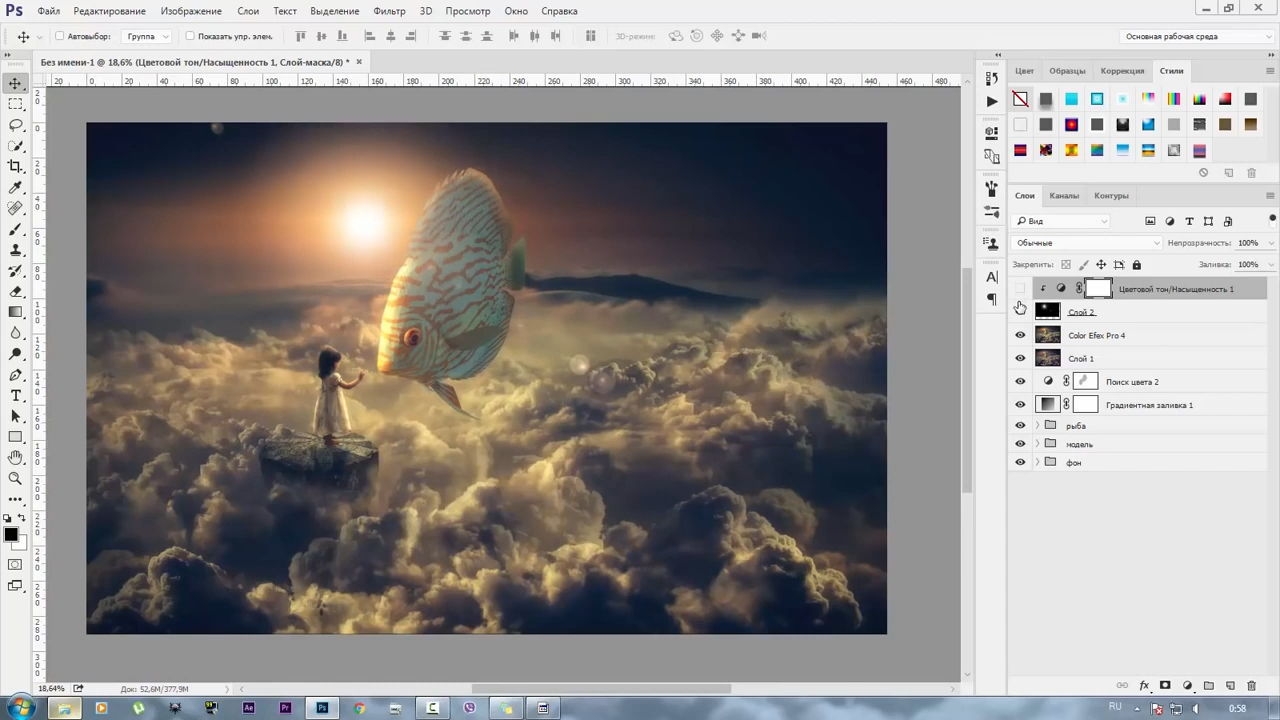Create a new adjustment layer icon
Image resolution: width=1280 pixels, height=720 pixels.
pyautogui.click(x=1187, y=686)
